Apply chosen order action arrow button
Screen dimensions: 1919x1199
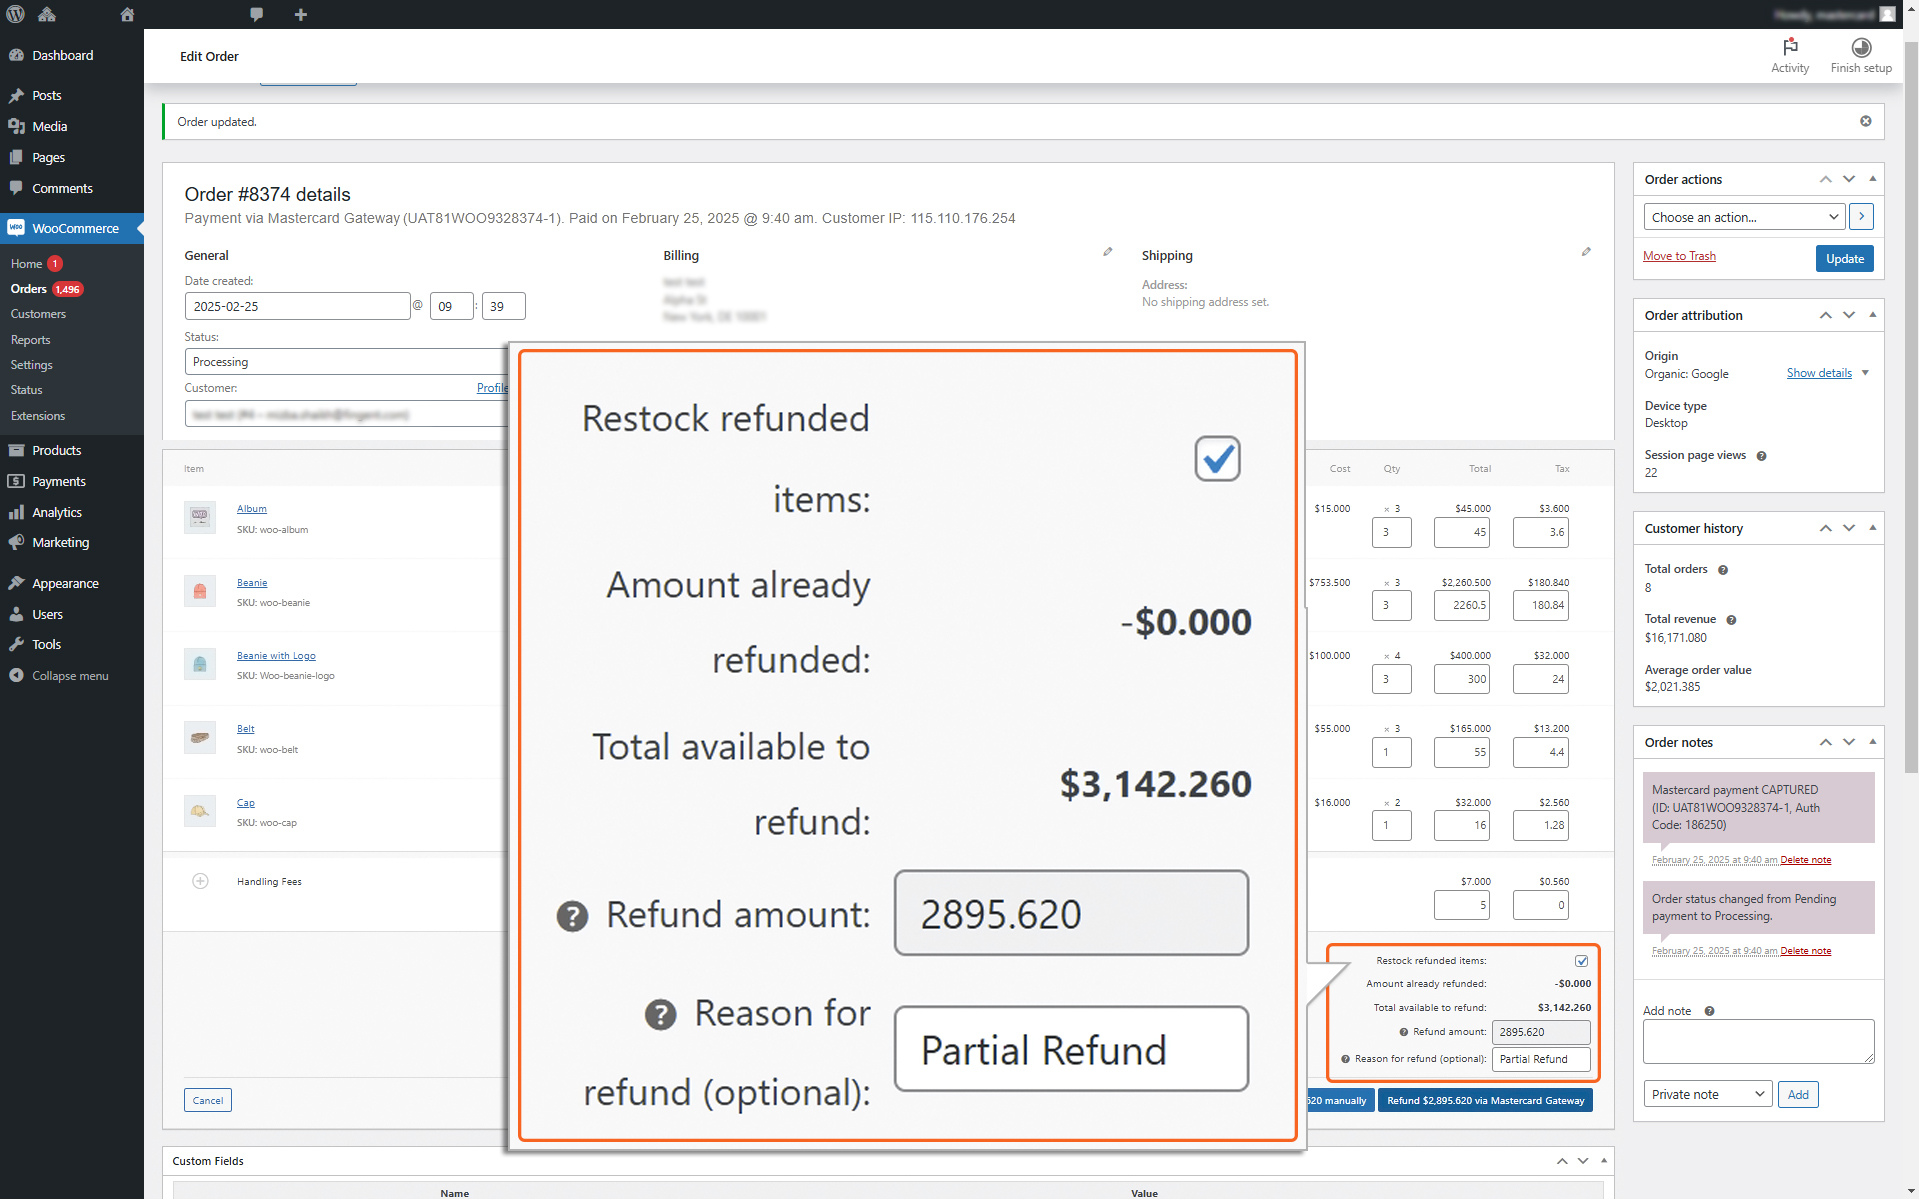1861,216
